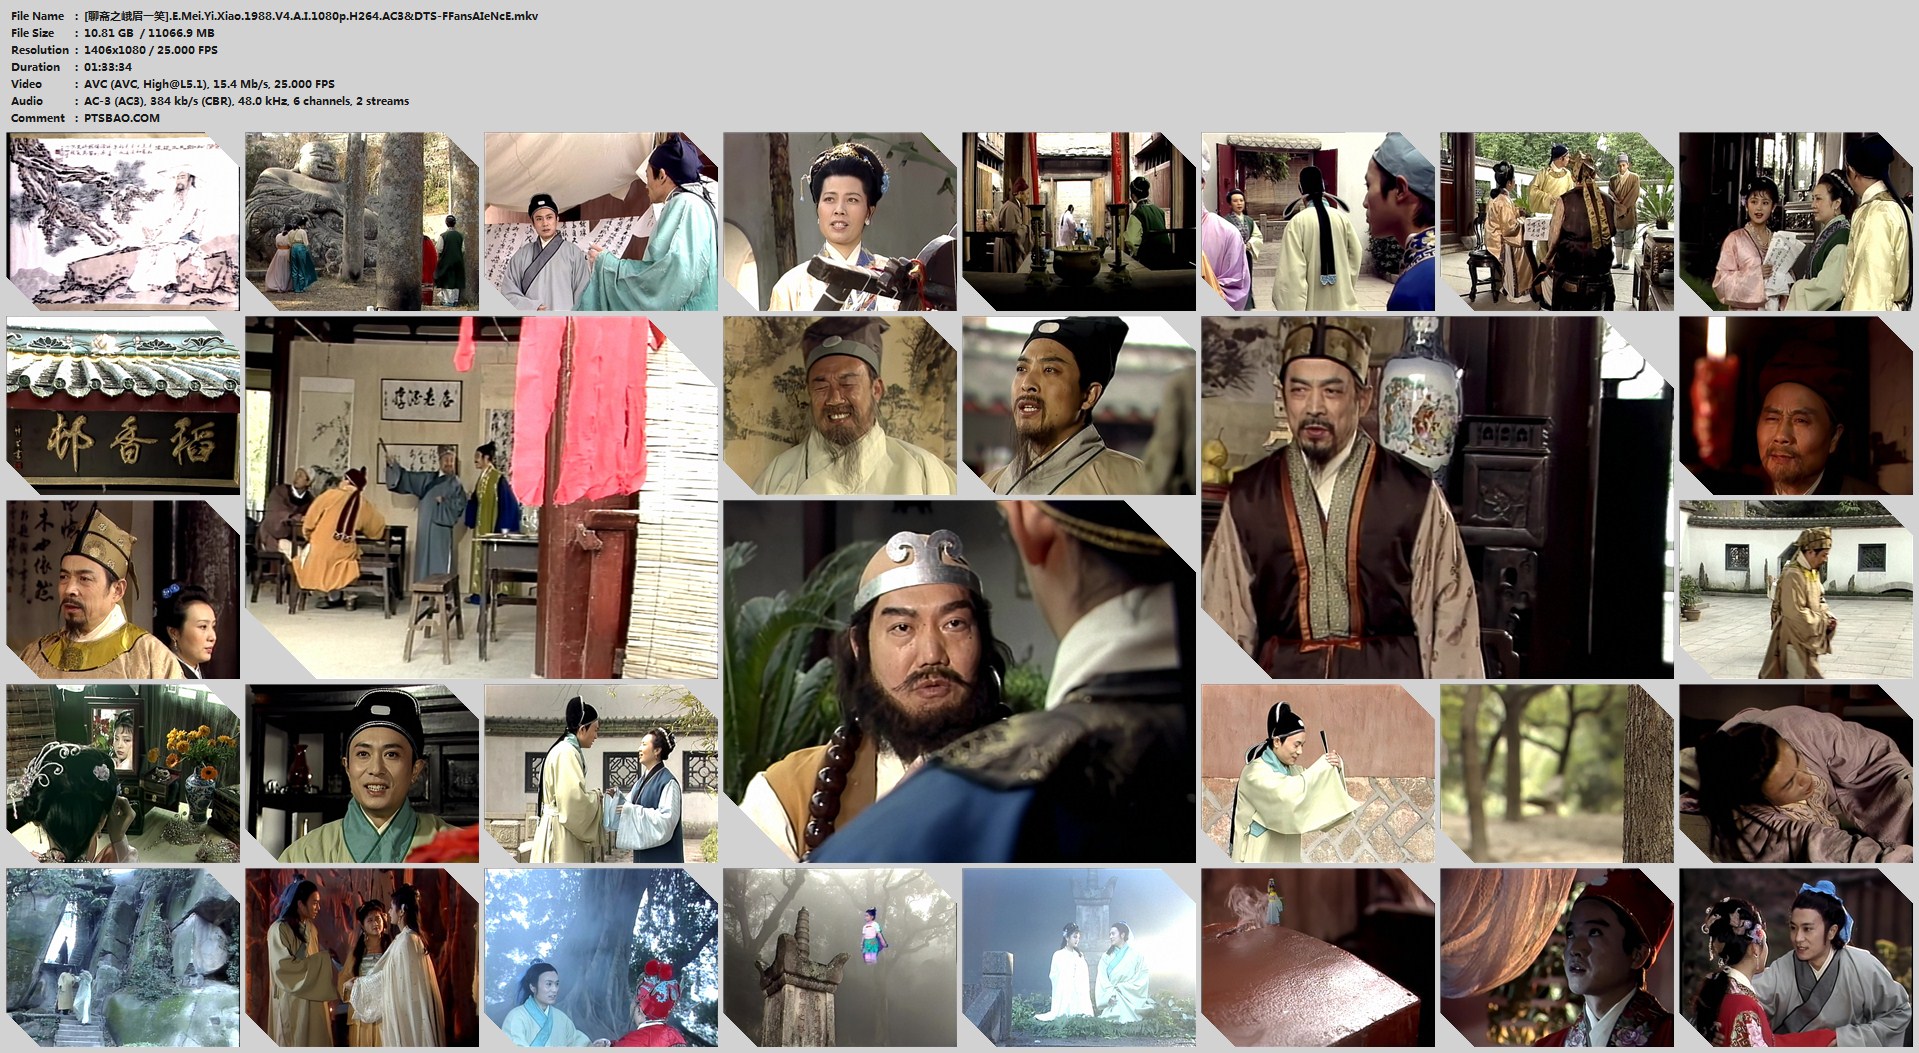Select the man walking past white courtyard wall
Screen dimensions: 1919x1053
click(1795, 589)
